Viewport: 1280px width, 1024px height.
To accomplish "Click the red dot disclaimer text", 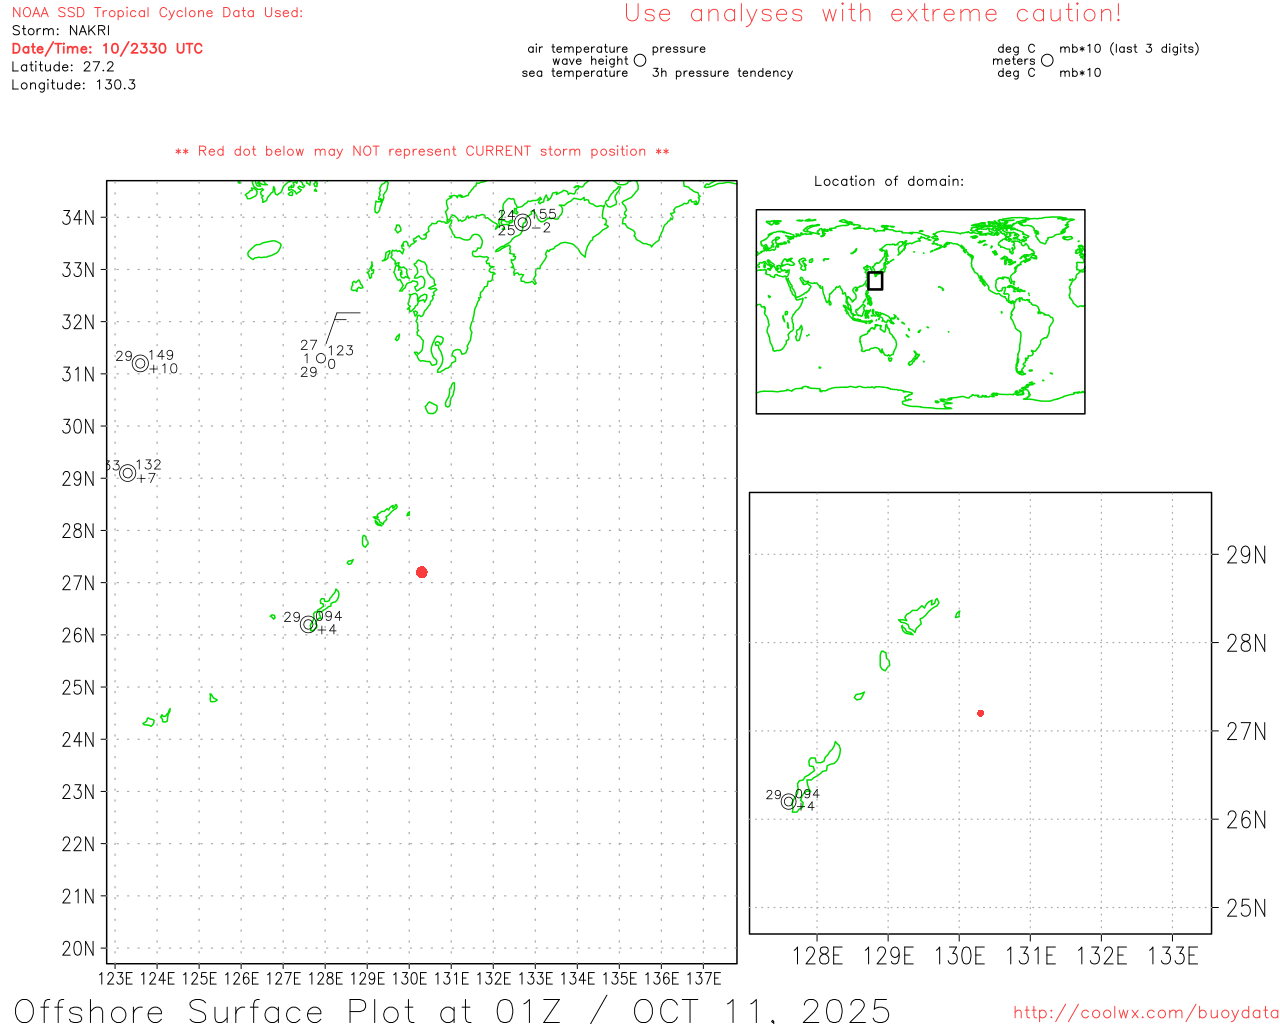I will 422,152.
